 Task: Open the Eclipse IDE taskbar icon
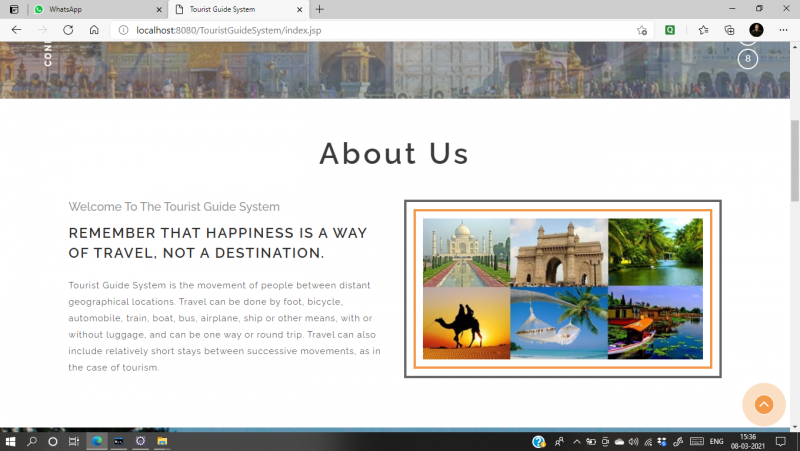[x=140, y=441]
